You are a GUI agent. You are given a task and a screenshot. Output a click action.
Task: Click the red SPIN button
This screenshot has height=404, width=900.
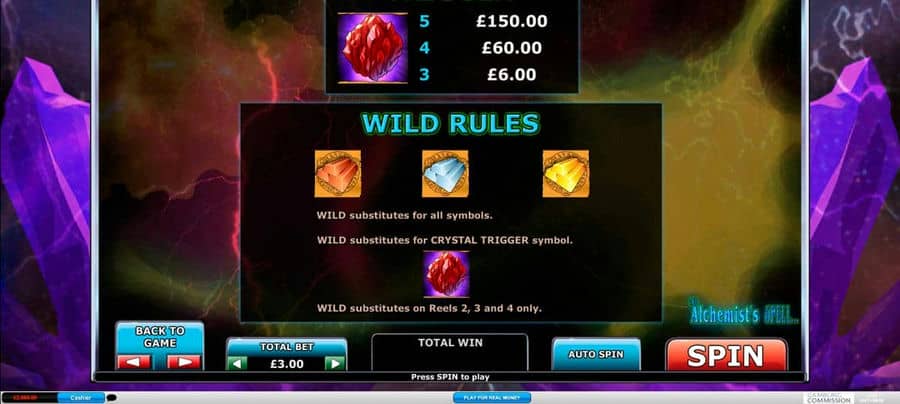pyautogui.click(x=726, y=355)
